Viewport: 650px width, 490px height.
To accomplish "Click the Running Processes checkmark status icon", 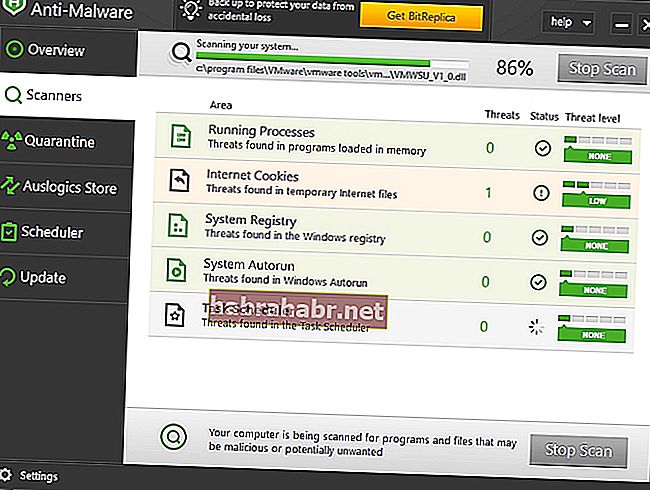I will (x=542, y=148).
